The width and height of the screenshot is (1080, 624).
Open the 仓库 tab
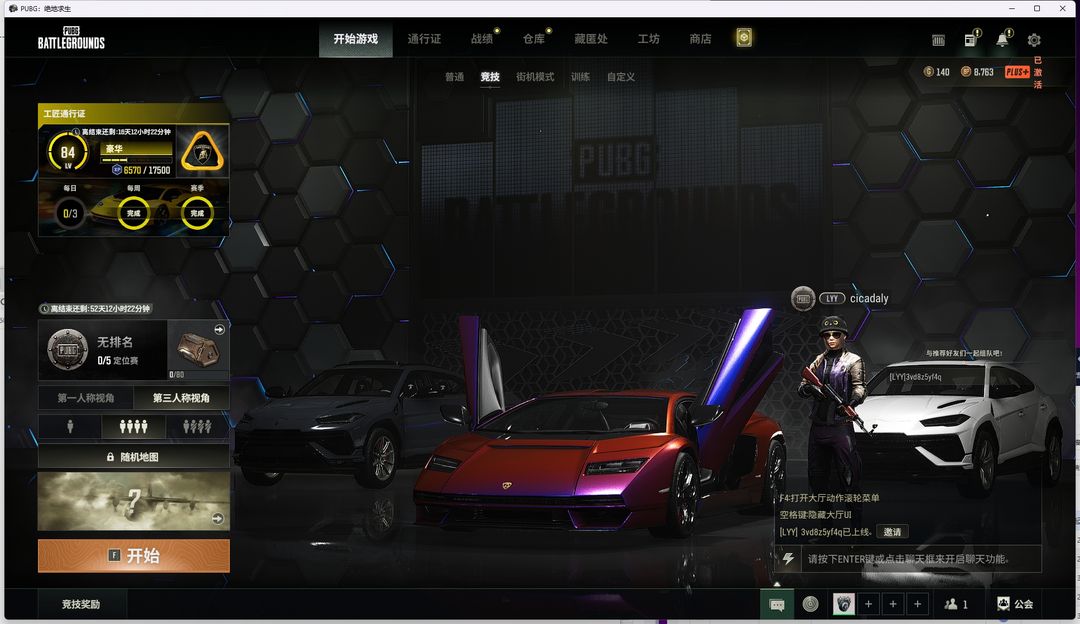click(x=534, y=39)
